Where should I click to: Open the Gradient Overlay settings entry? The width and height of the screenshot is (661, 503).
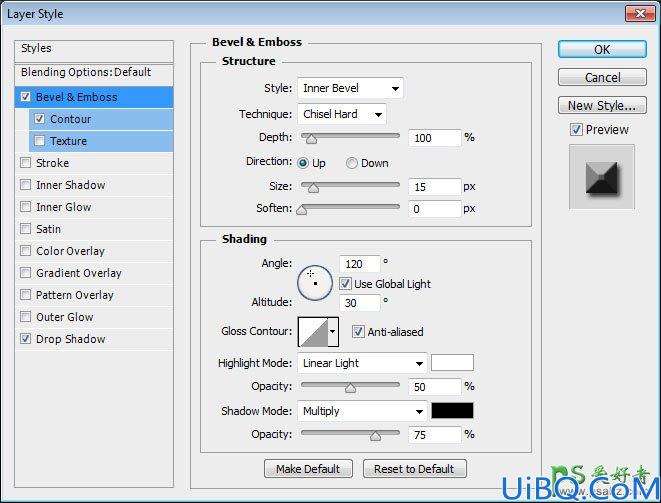point(79,273)
